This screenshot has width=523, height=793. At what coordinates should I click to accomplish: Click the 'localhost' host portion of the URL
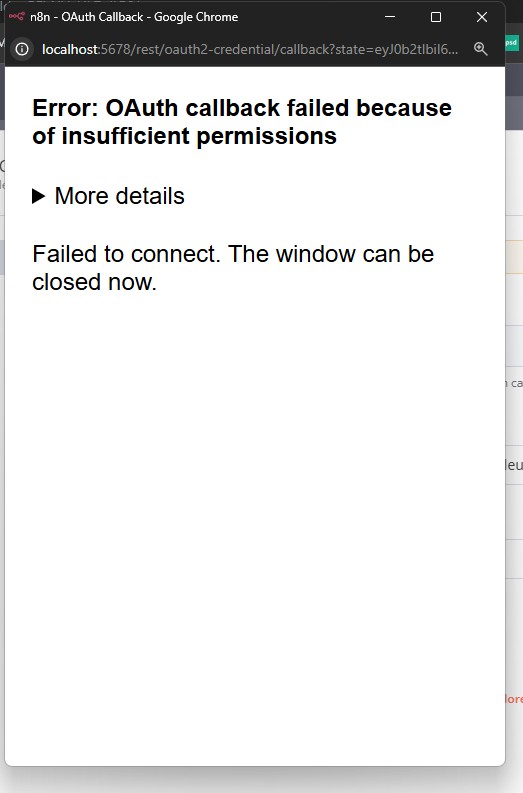click(70, 49)
